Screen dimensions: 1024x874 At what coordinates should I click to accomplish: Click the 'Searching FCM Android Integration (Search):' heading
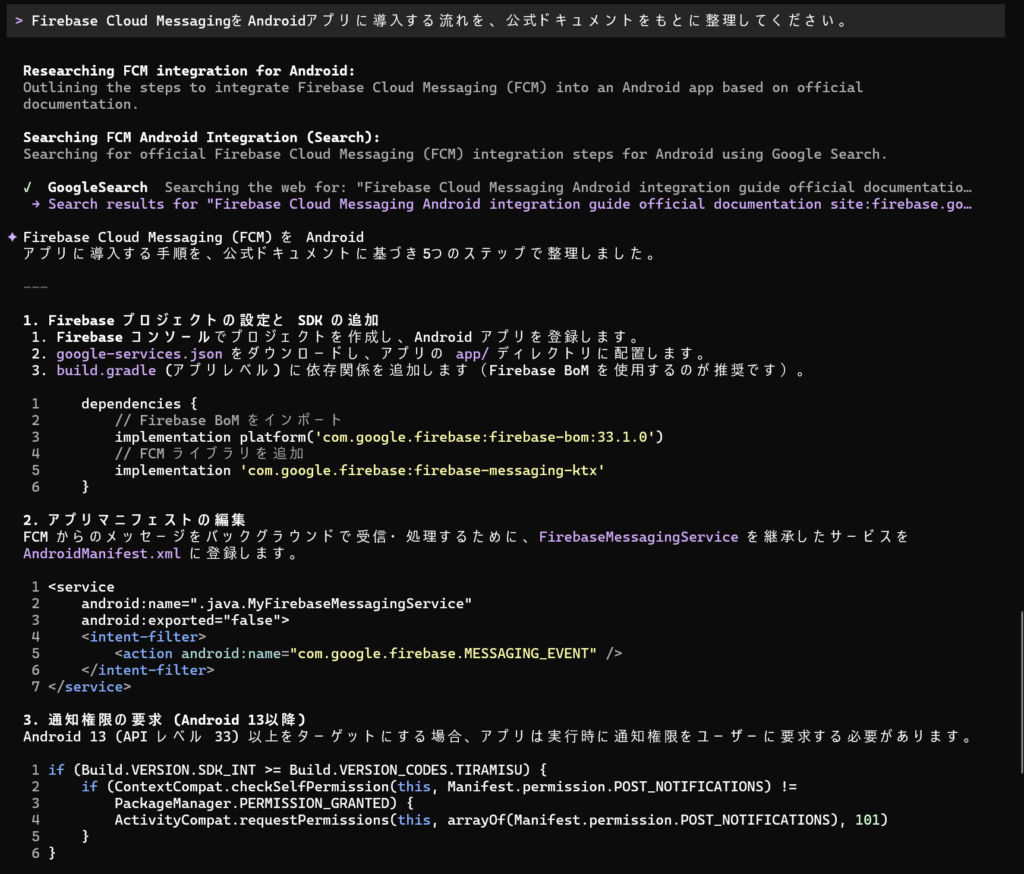point(201,137)
